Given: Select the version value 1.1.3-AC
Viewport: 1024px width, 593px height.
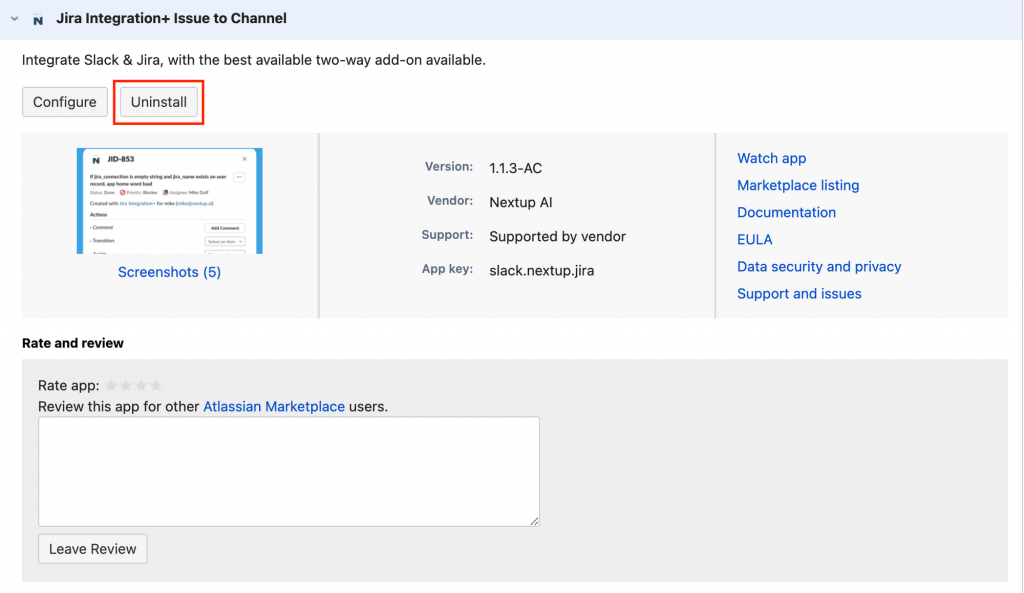Looking at the screenshot, I should tap(515, 168).
